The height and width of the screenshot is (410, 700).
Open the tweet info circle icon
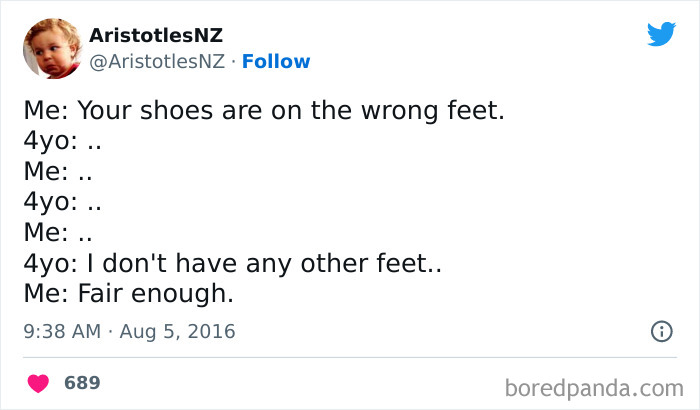pos(661,331)
